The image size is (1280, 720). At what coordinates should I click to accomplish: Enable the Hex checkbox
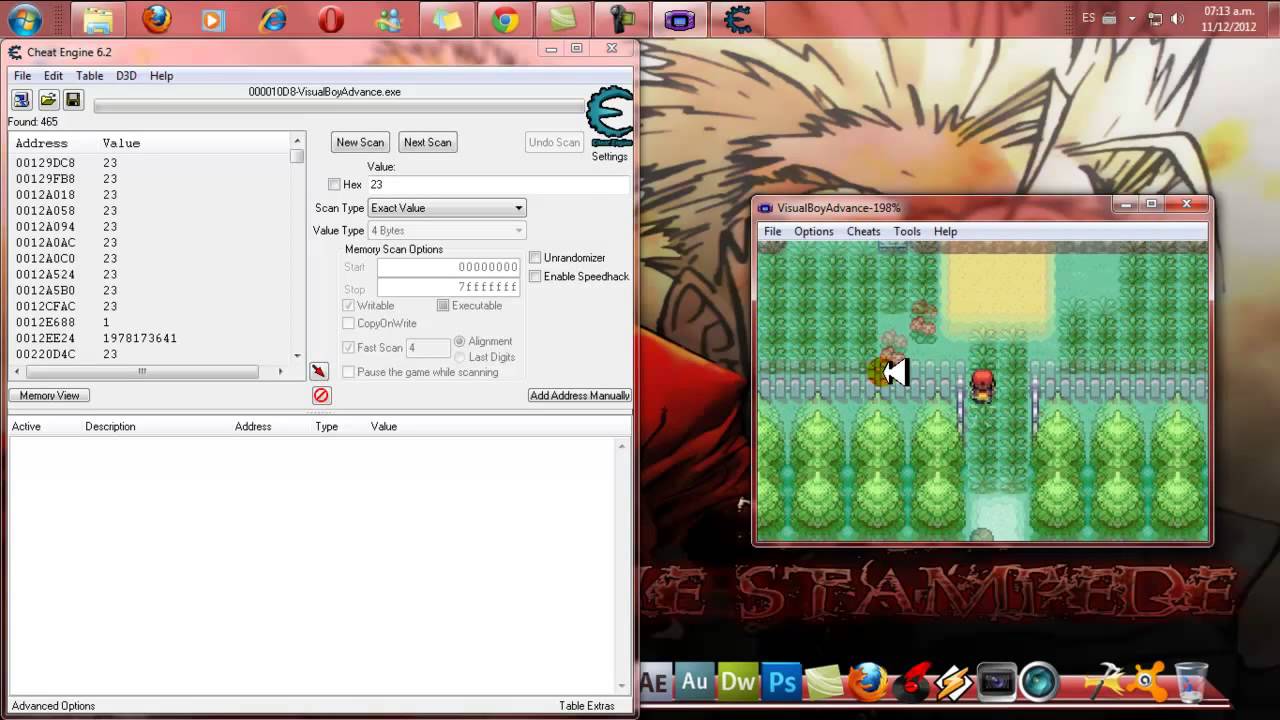[x=334, y=185]
